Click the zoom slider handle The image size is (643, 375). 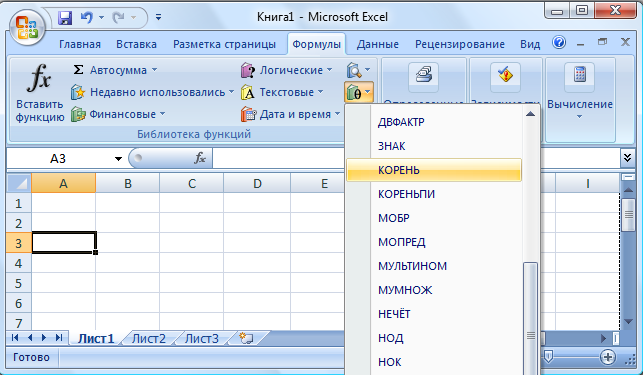pyautogui.click(x=548, y=357)
